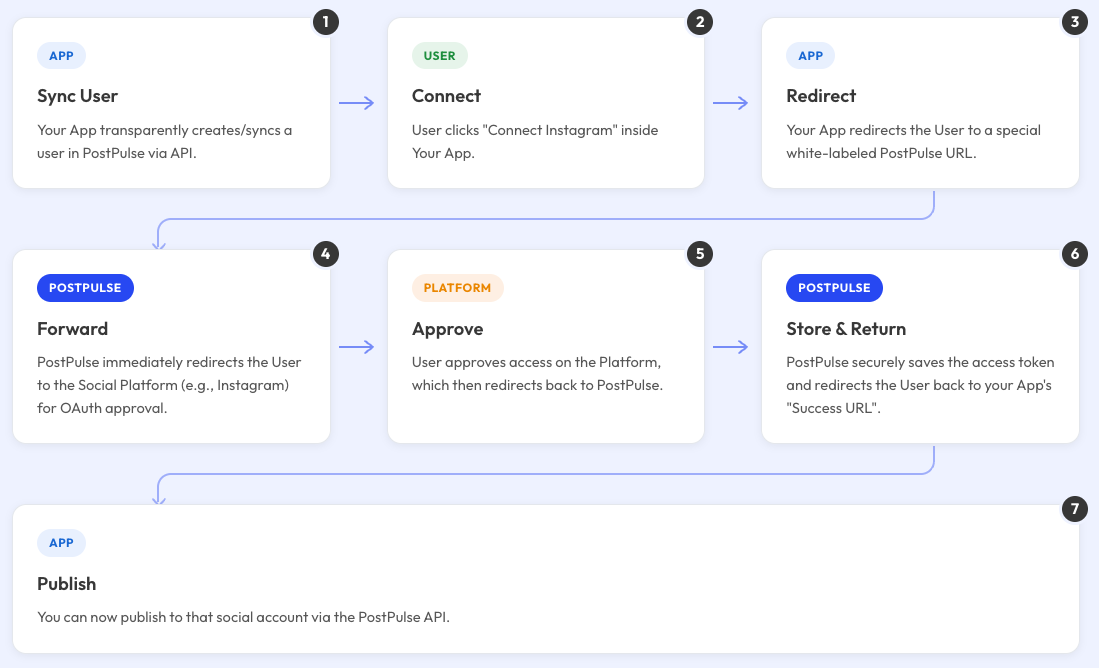The height and width of the screenshot is (668, 1099).
Task: Toggle the orange PLATFORM badge on Approve card
Action: 458,287
